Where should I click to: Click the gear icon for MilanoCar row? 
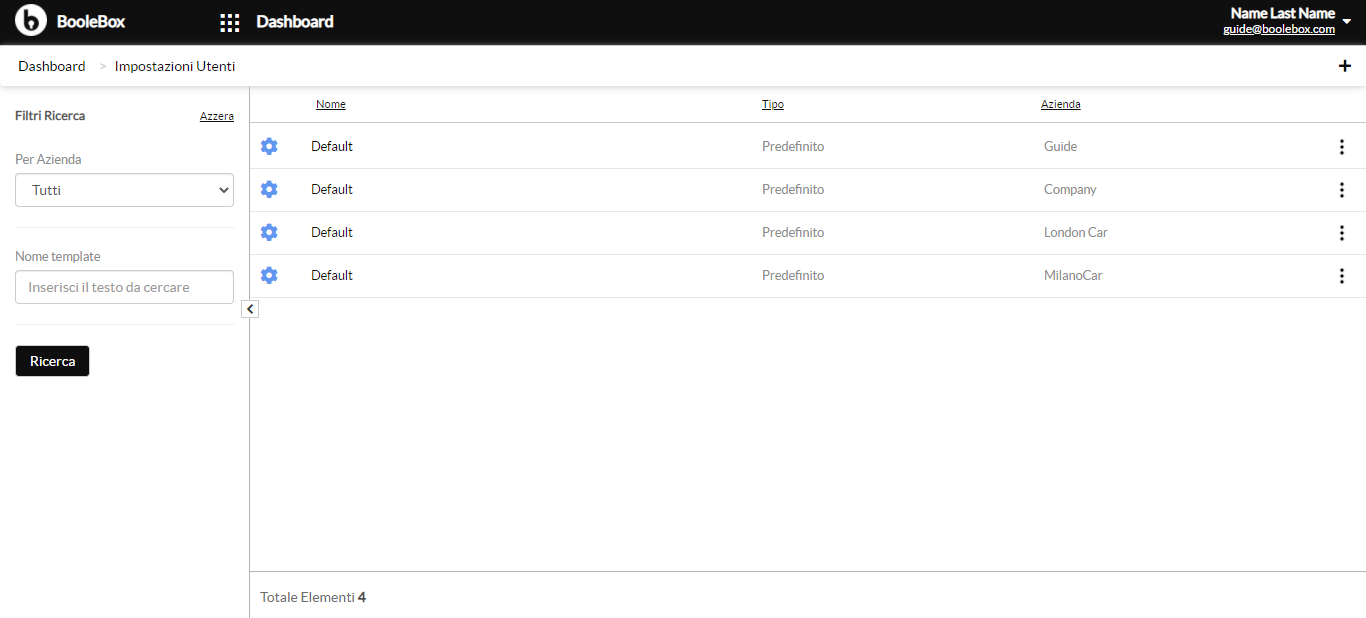click(x=269, y=275)
